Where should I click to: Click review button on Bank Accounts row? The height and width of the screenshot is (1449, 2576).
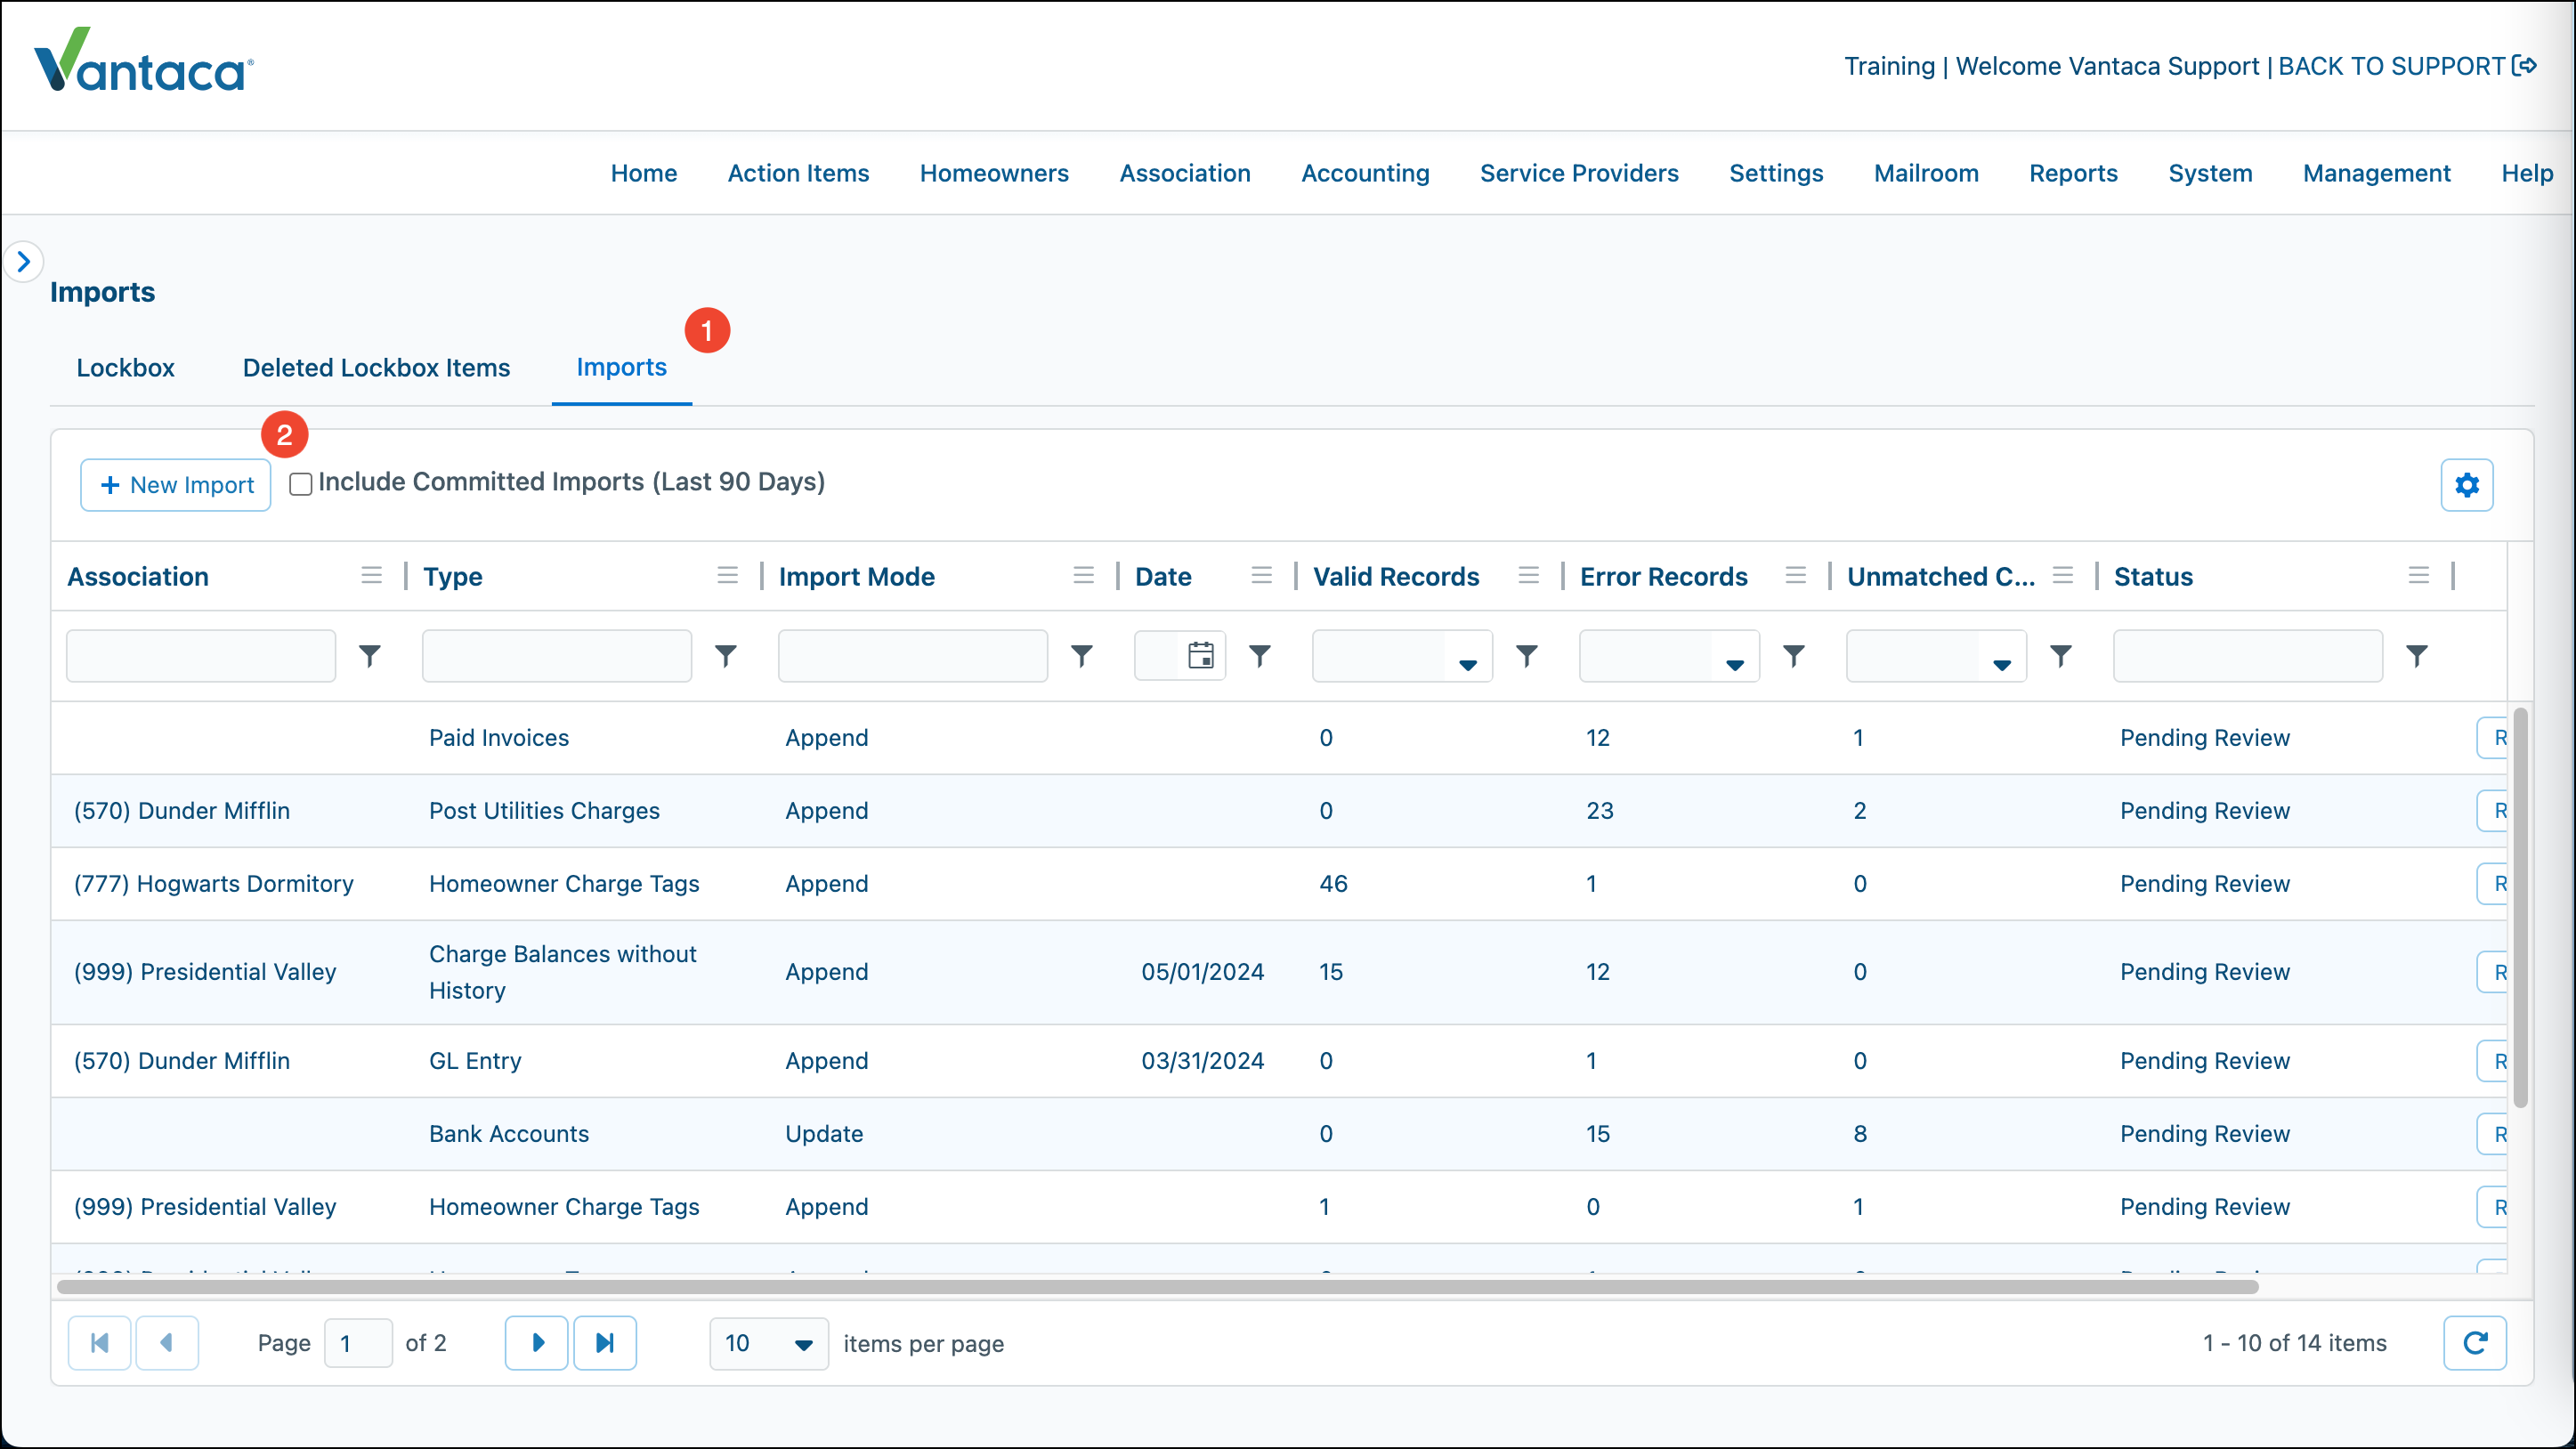click(x=2493, y=1134)
